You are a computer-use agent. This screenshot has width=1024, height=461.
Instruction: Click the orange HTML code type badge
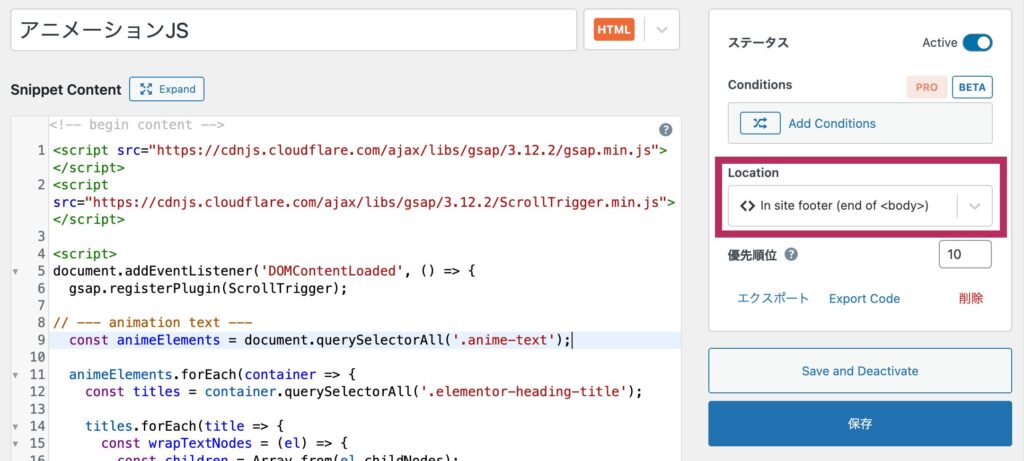point(614,29)
